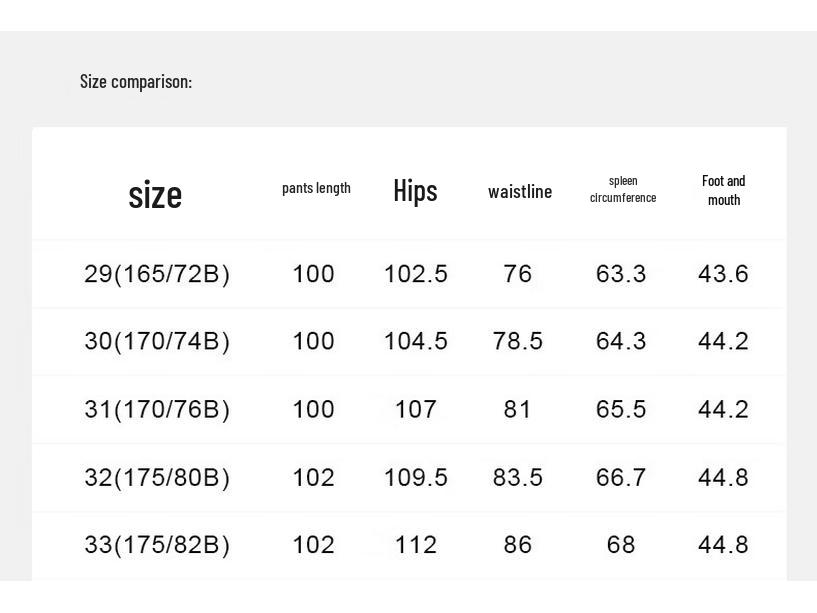The width and height of the screenshot is (817, 613).
Task: Click the hips value 109.5
Action: click(x=416, y=477)
